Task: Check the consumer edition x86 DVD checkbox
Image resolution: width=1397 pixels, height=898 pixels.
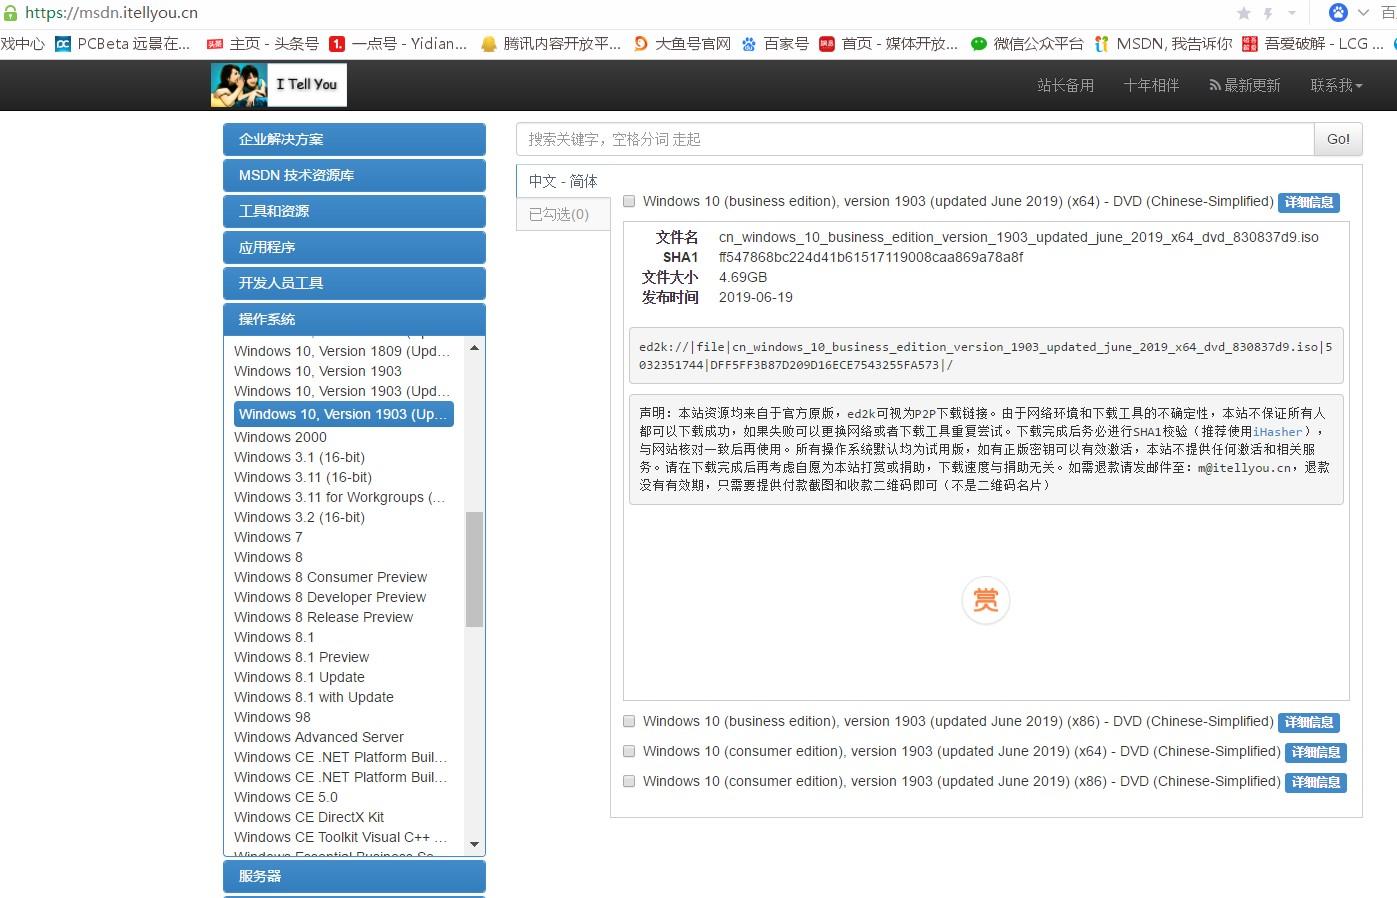Action: click(x=629, y=781)
